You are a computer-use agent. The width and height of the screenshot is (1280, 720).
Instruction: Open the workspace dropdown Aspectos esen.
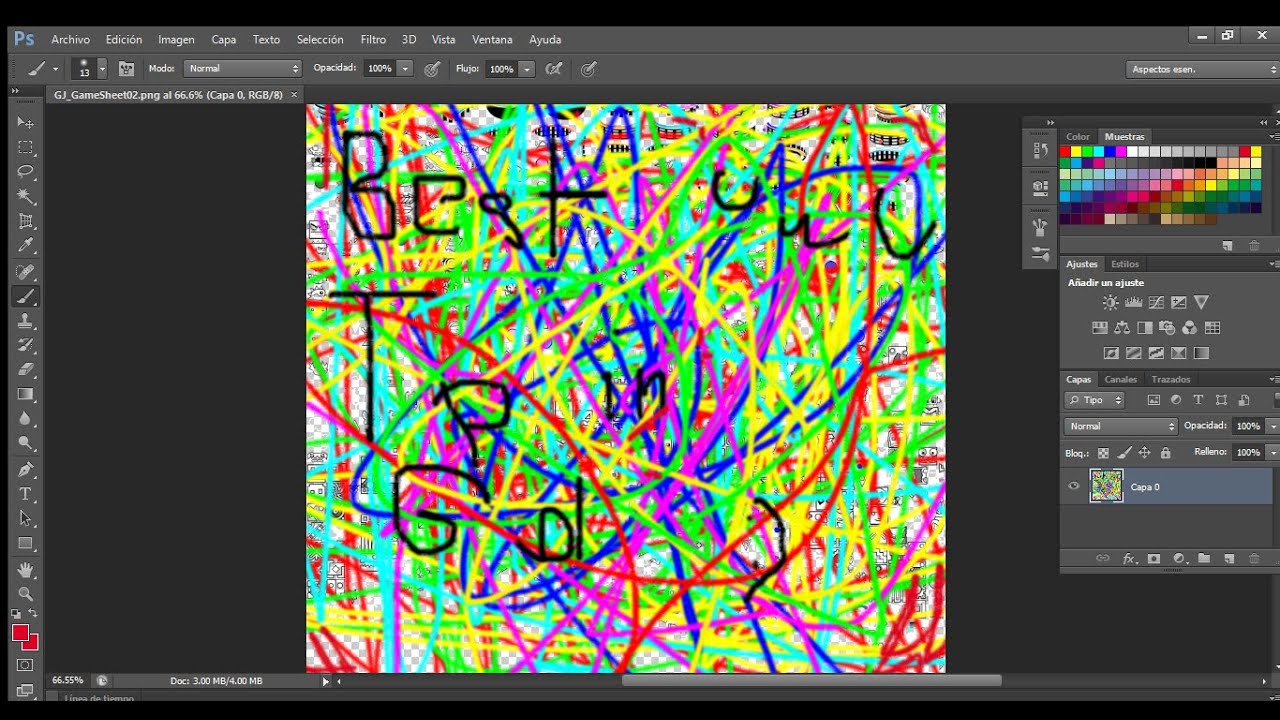click(x=1202, y=69)
